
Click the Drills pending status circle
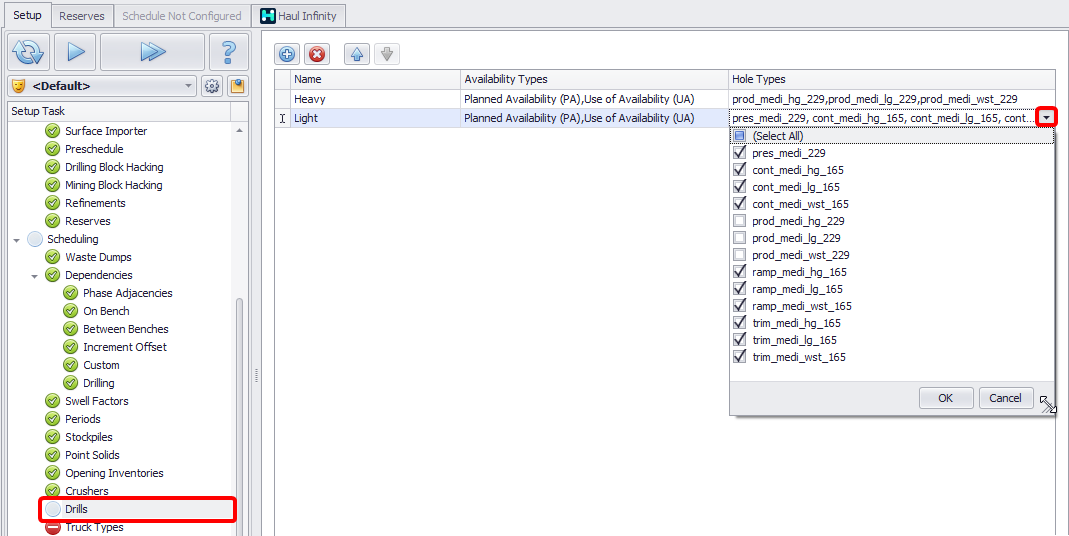tap(52, 509)
